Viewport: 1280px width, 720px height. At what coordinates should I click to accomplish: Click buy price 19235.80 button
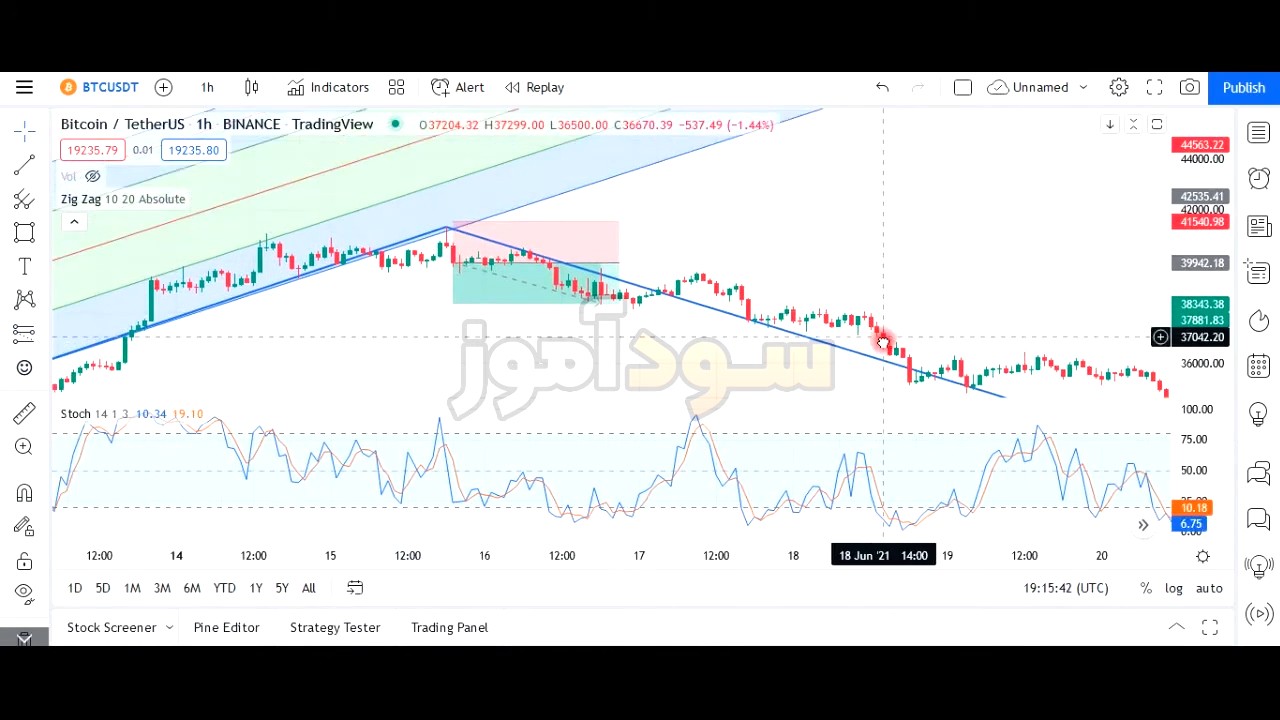194,150
